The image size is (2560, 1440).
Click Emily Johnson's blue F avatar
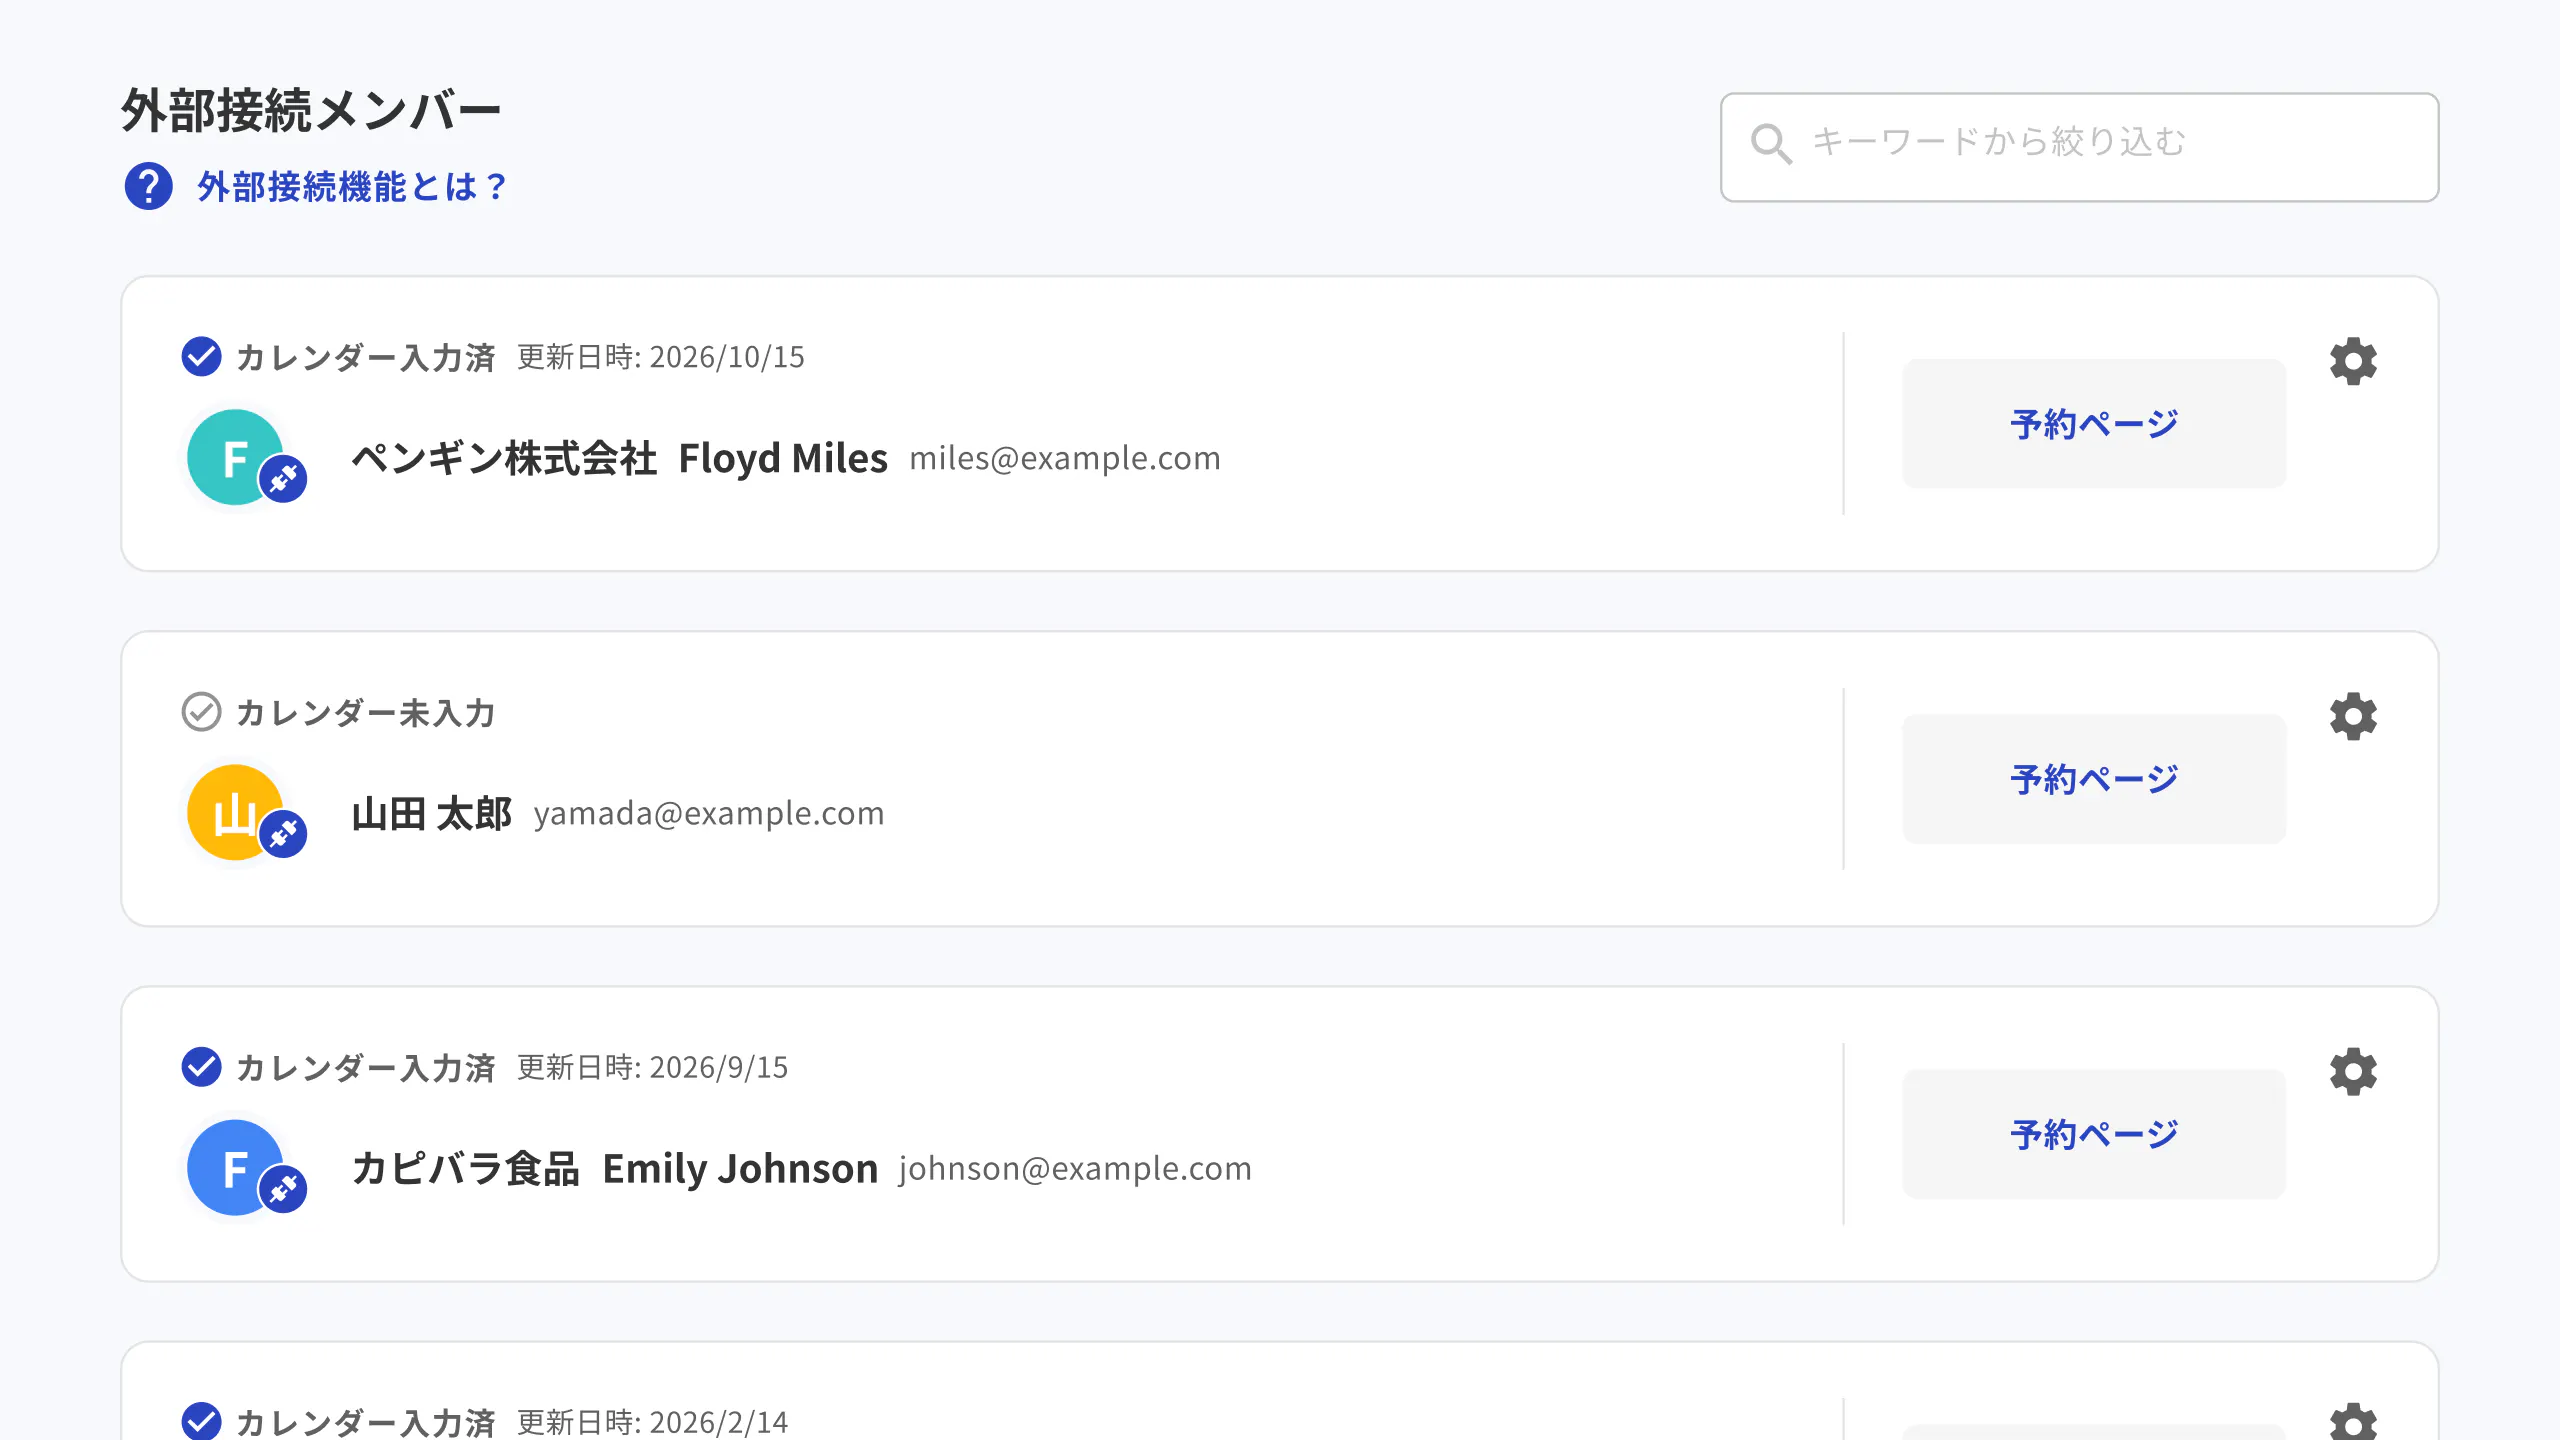coord(232,1165)
